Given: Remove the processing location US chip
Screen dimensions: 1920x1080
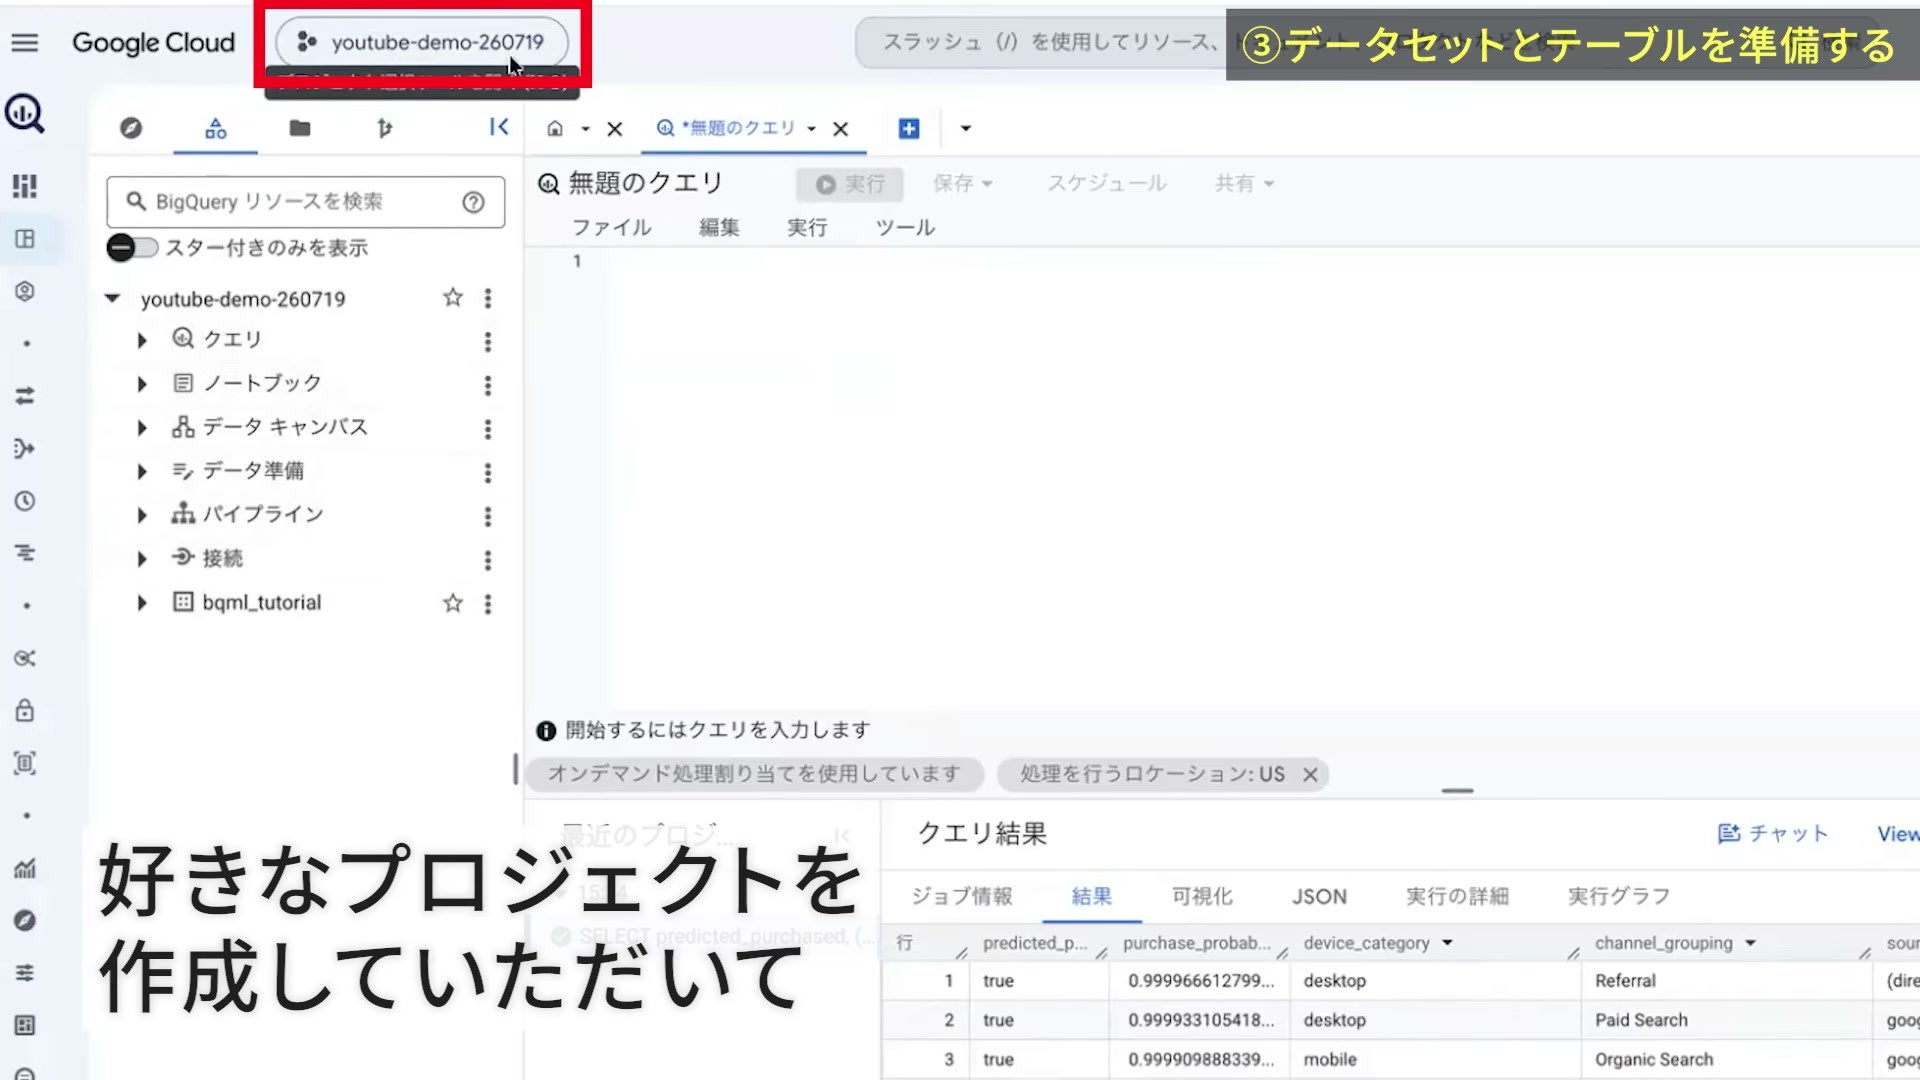Looking at the screenshot, I should tap(1310, 775).
